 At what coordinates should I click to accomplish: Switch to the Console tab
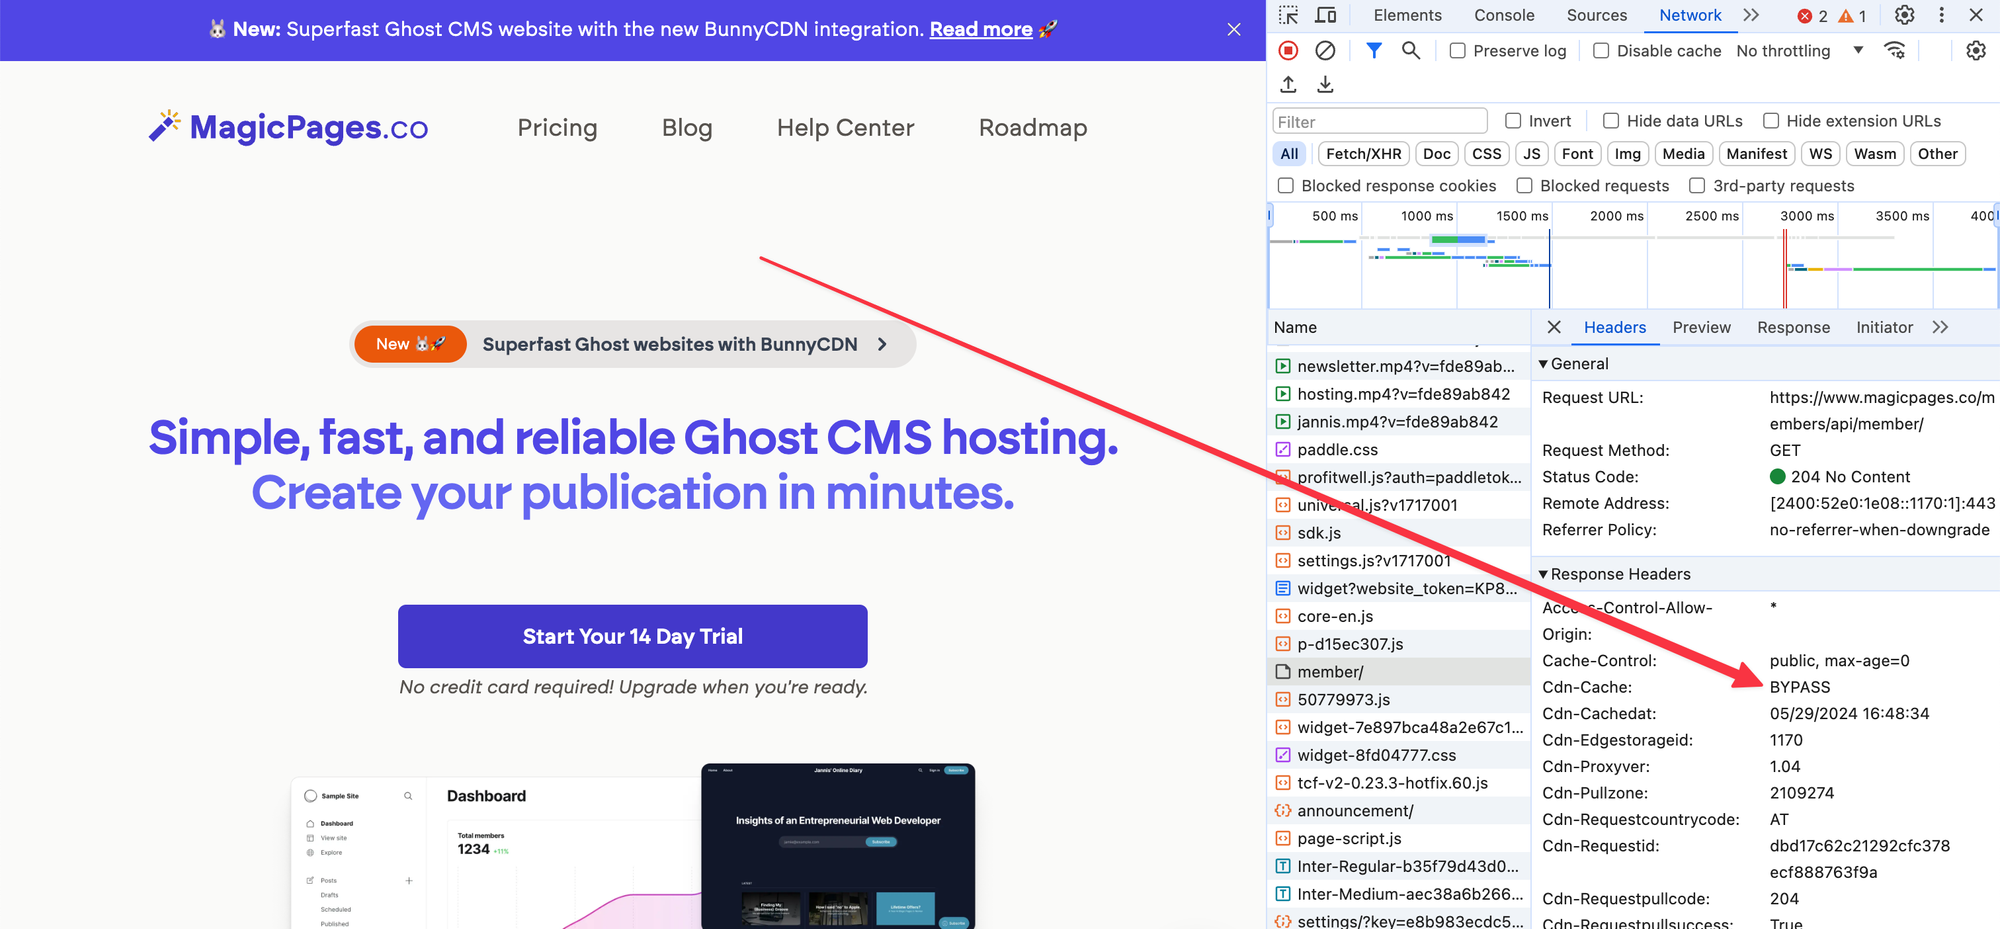point(1504,15)
